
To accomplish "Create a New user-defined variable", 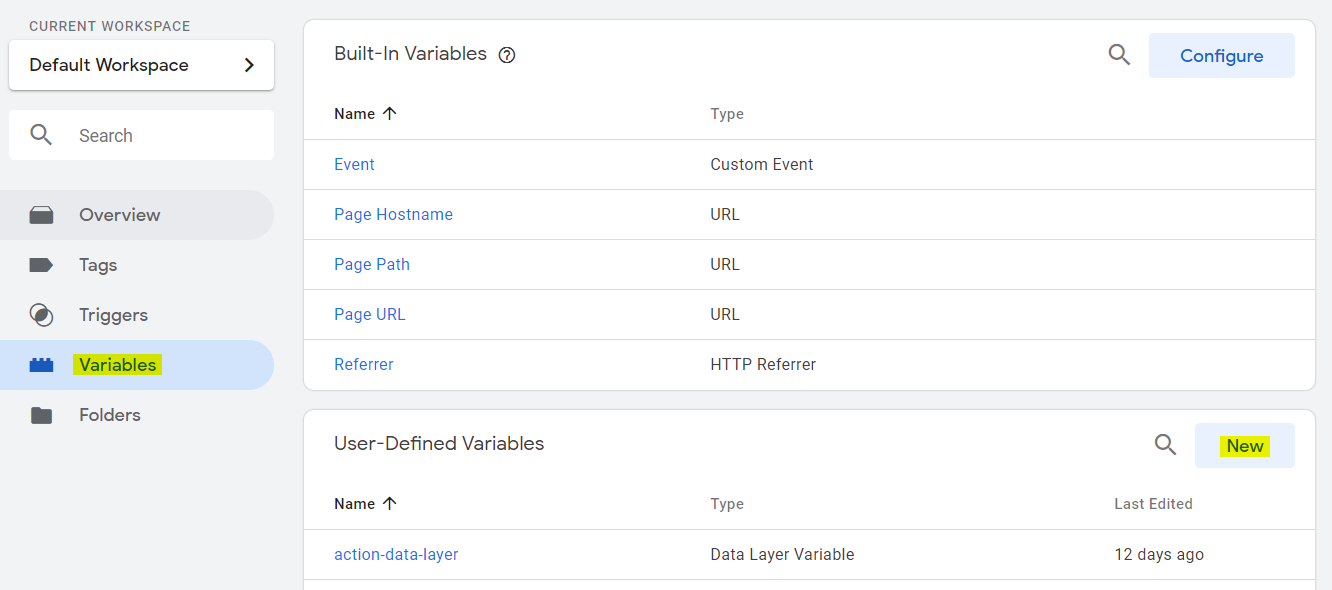I will [1244, 446].
